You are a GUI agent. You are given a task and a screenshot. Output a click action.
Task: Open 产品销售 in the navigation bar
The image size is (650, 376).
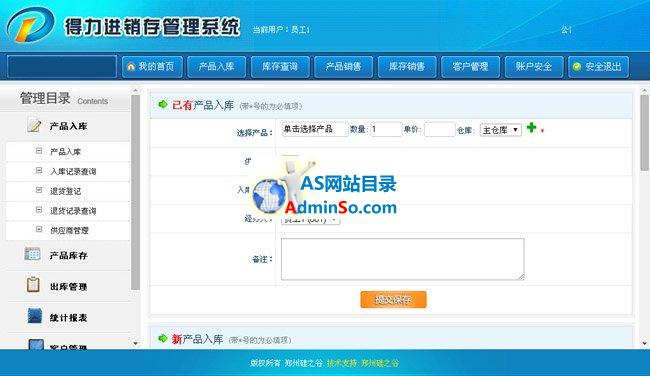click(x=343, y=67)
